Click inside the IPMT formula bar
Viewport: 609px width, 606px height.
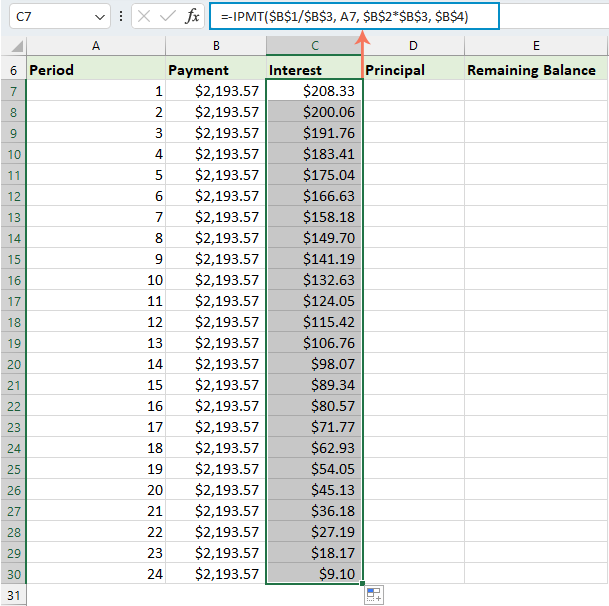tap(400, 17)
